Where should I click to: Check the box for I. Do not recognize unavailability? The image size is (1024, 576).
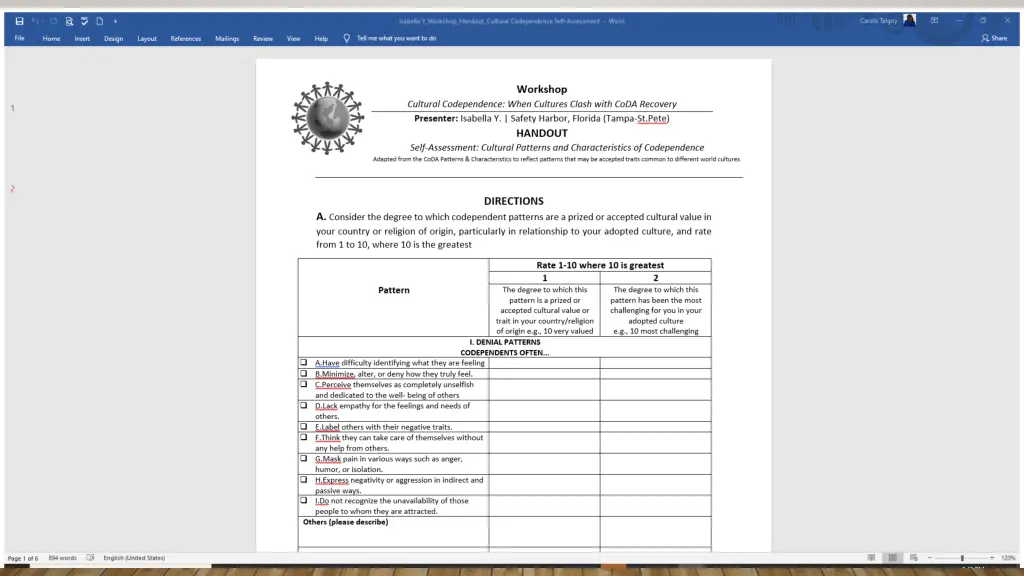[304, 500]
